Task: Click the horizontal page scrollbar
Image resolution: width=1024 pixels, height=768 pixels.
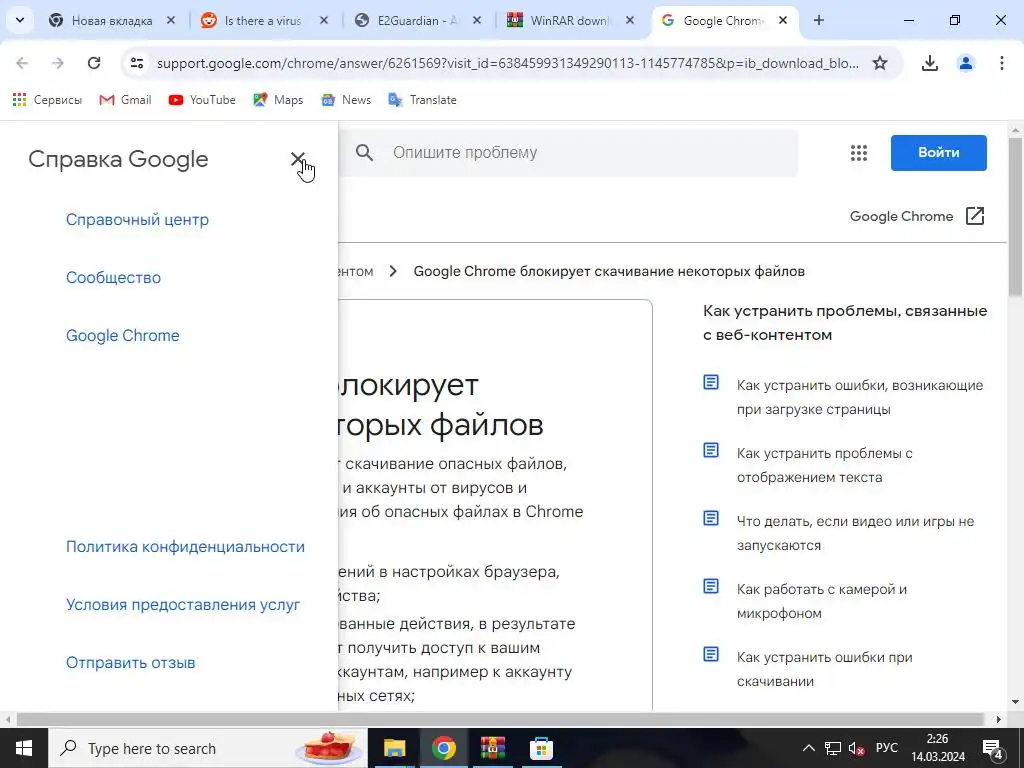Action: [x=500, y=719]
